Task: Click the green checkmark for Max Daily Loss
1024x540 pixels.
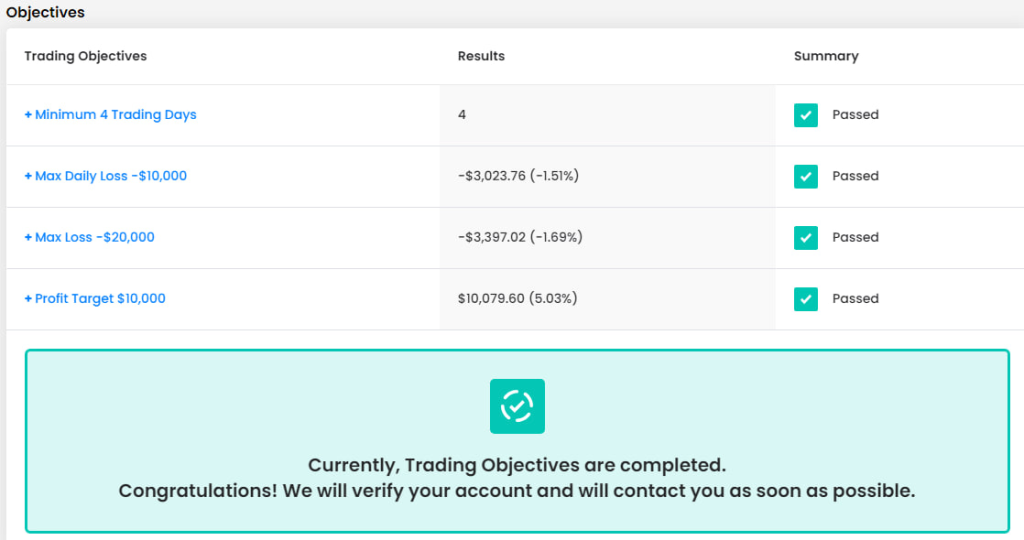Action: click(806, 176)
